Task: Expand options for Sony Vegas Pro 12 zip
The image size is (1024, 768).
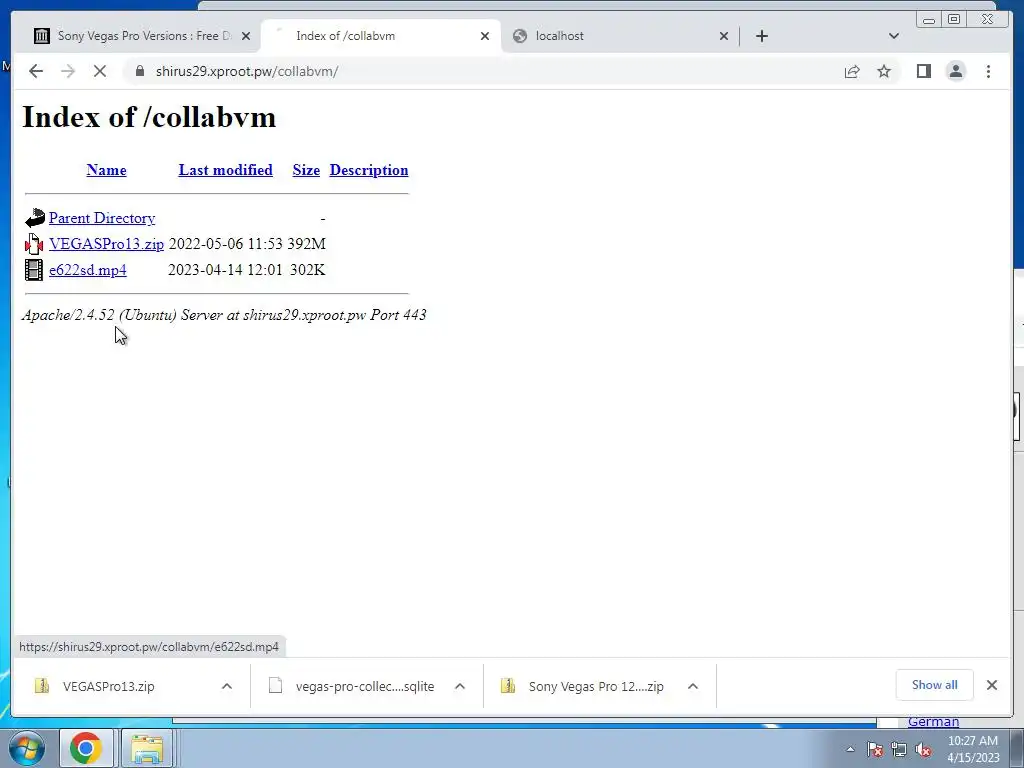Action: tap(693, 686)
